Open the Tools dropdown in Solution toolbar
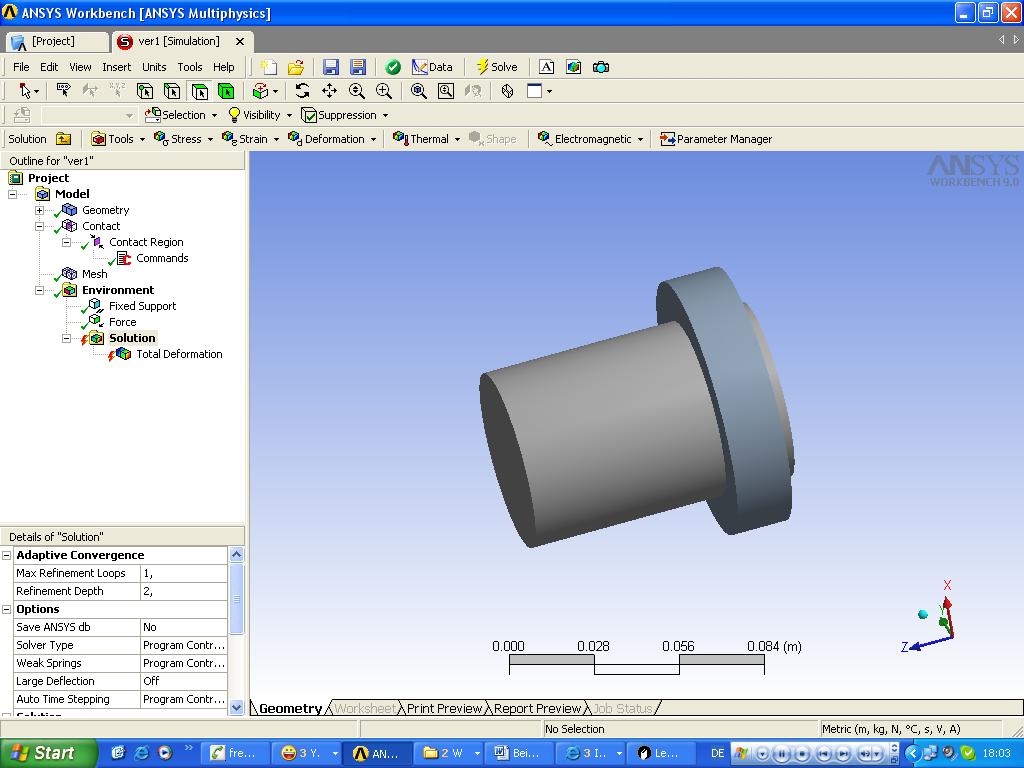 tap(118, 138)
